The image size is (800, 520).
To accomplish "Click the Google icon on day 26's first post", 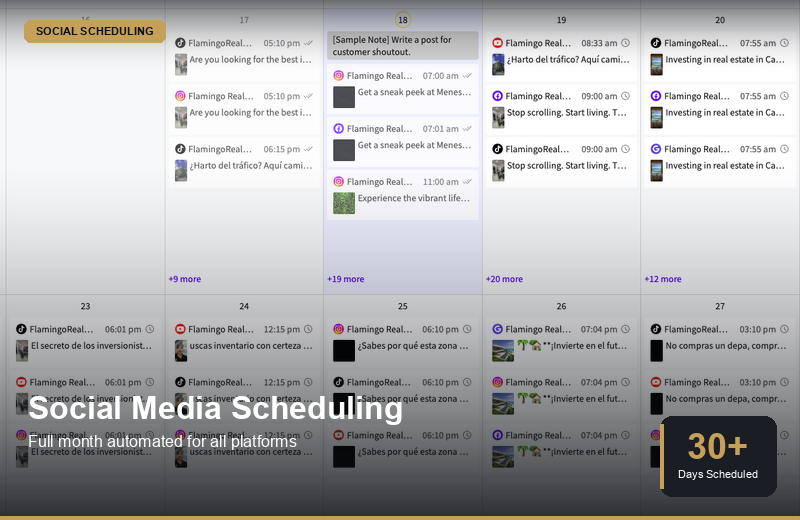I will point(497,329).
